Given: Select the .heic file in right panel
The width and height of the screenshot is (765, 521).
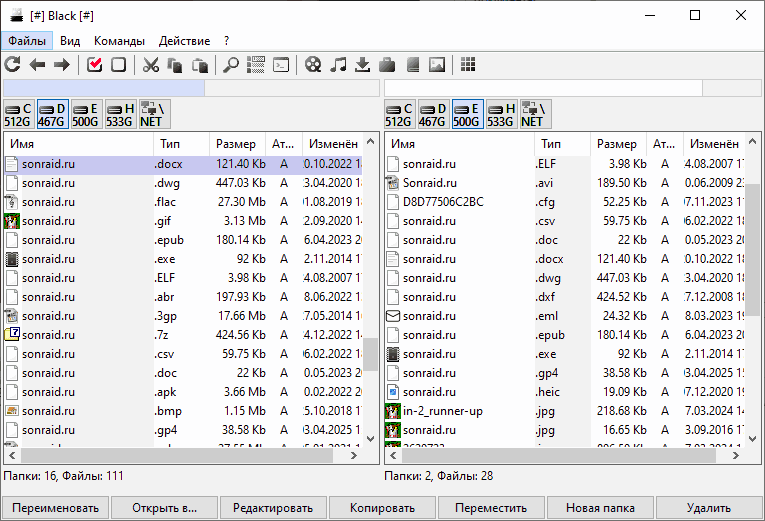Looking at the screenshot, I should [x=564, y=392].
